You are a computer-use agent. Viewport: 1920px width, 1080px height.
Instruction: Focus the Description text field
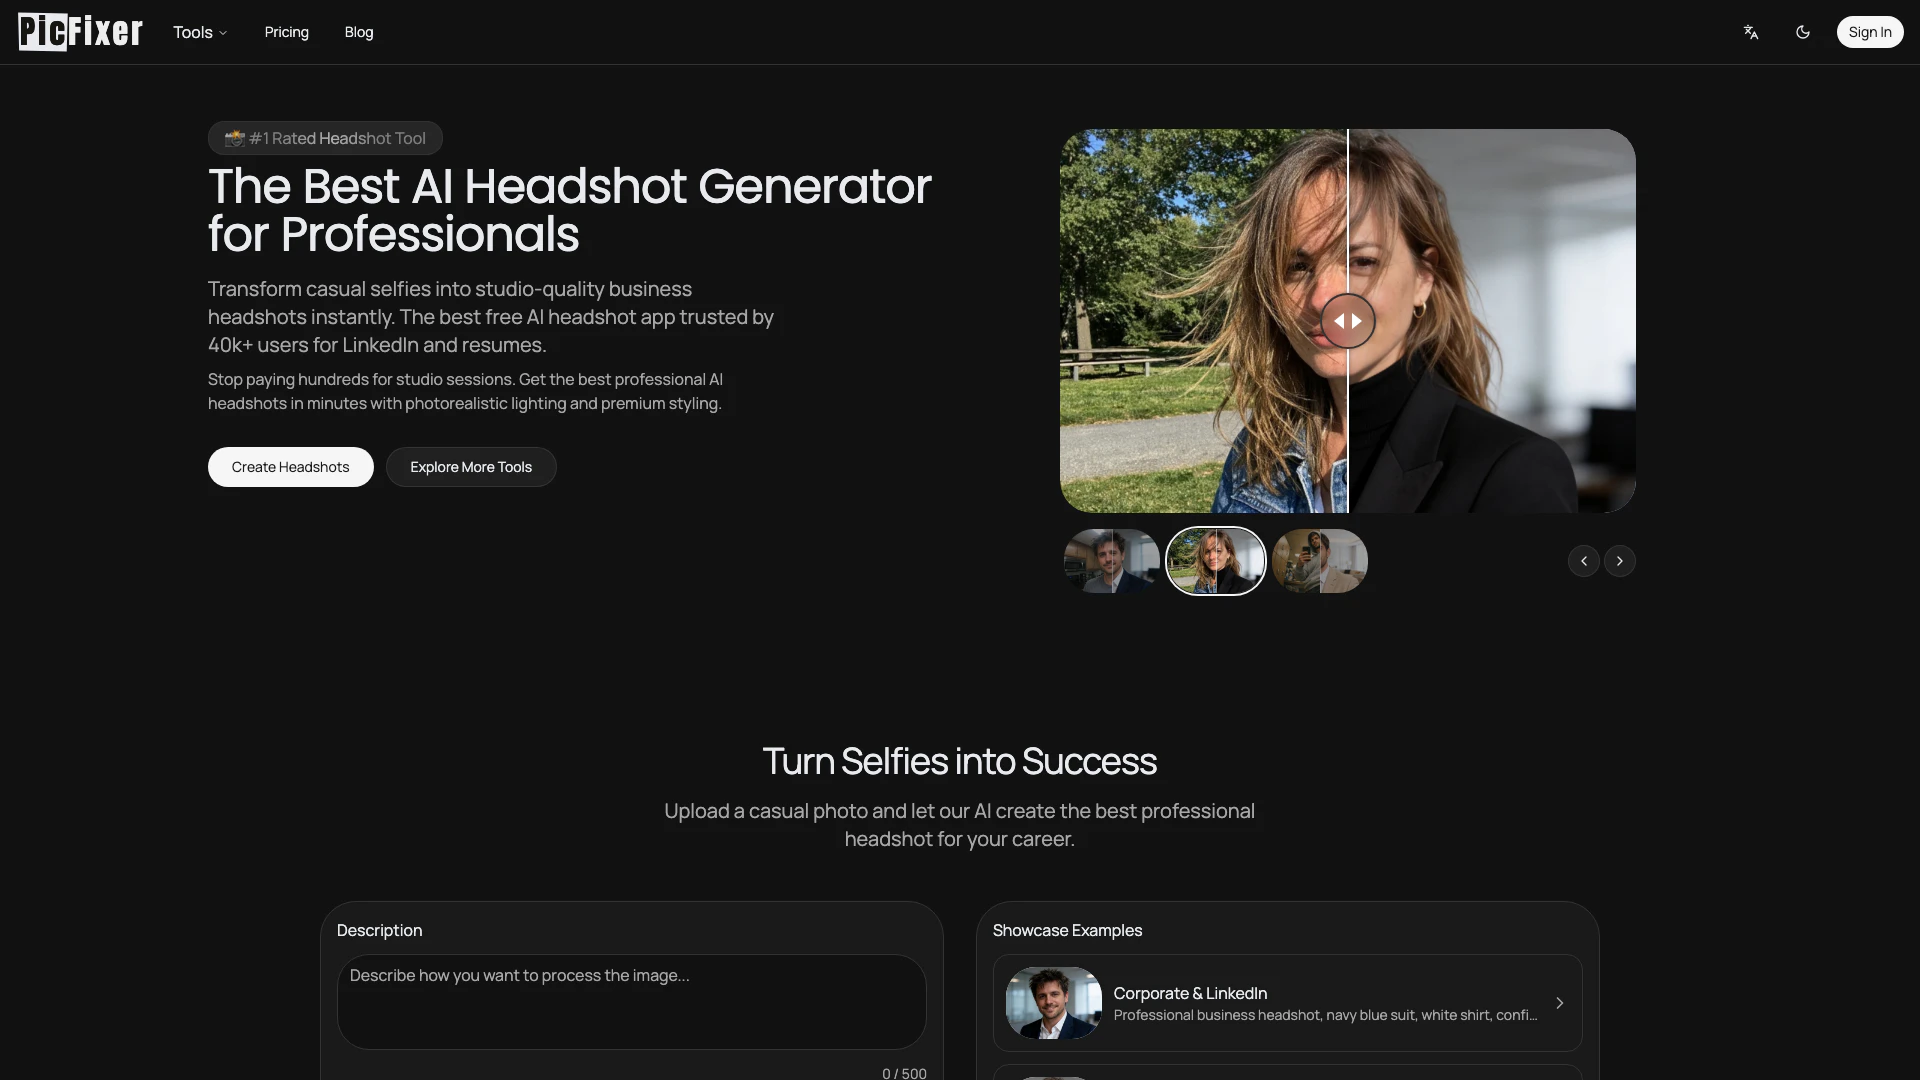coord(631,1001)
